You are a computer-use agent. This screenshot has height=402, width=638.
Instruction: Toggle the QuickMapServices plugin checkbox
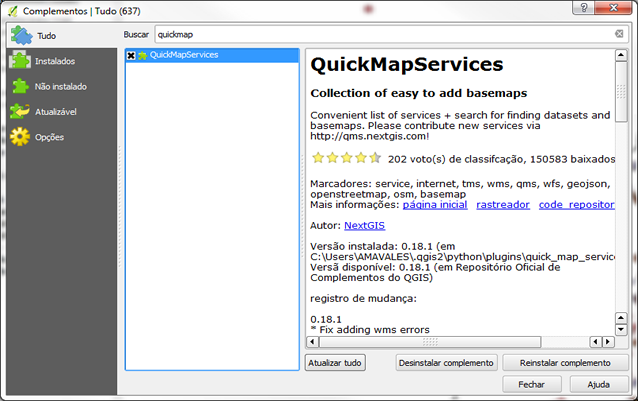(x=131, y=55)
